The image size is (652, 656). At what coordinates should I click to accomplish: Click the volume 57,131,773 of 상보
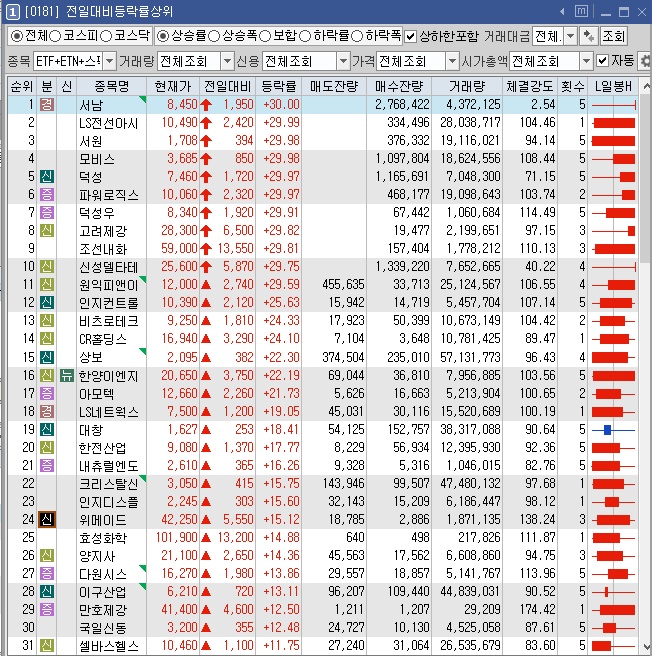click(470, 357)
